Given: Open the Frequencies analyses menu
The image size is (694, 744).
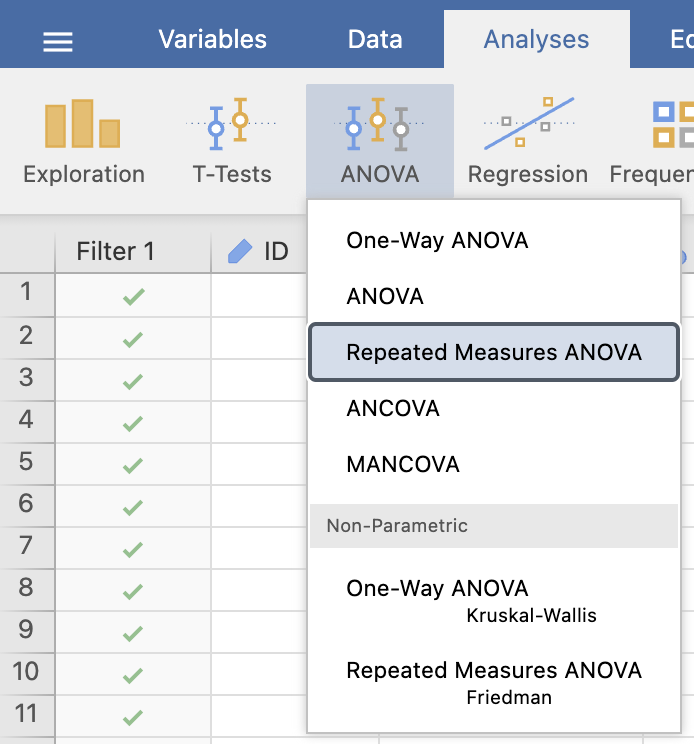Looking at the screenshot, I should [652, 141].
